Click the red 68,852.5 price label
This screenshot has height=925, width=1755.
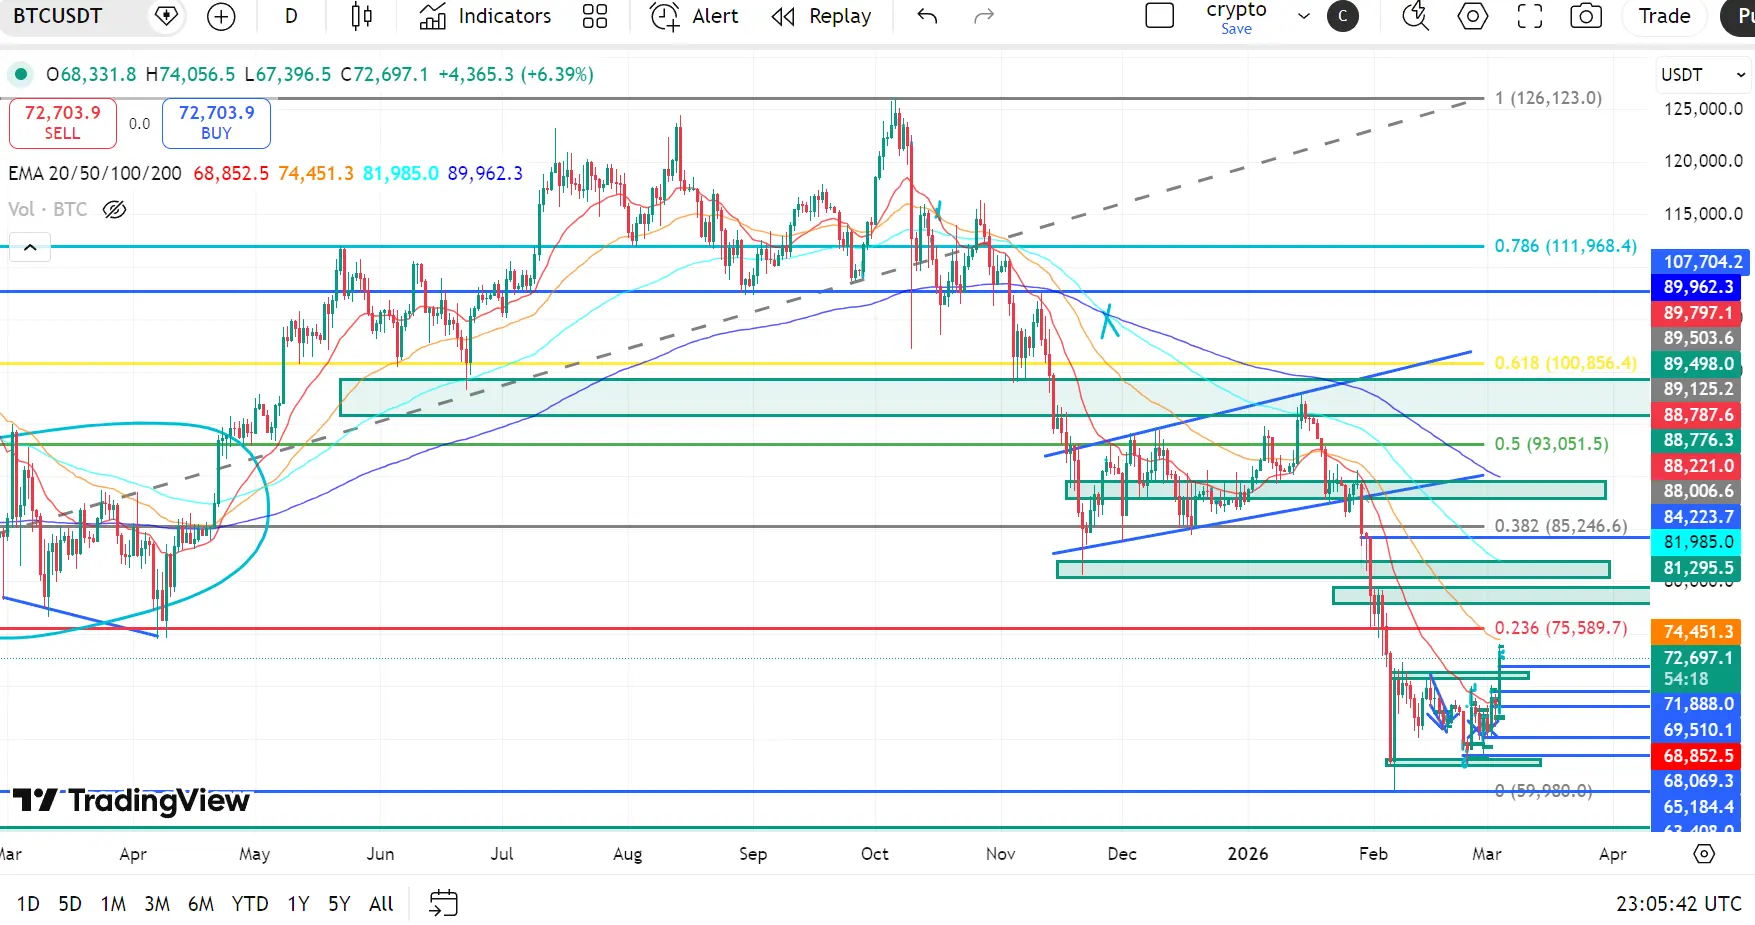(x=1696, y=756)
